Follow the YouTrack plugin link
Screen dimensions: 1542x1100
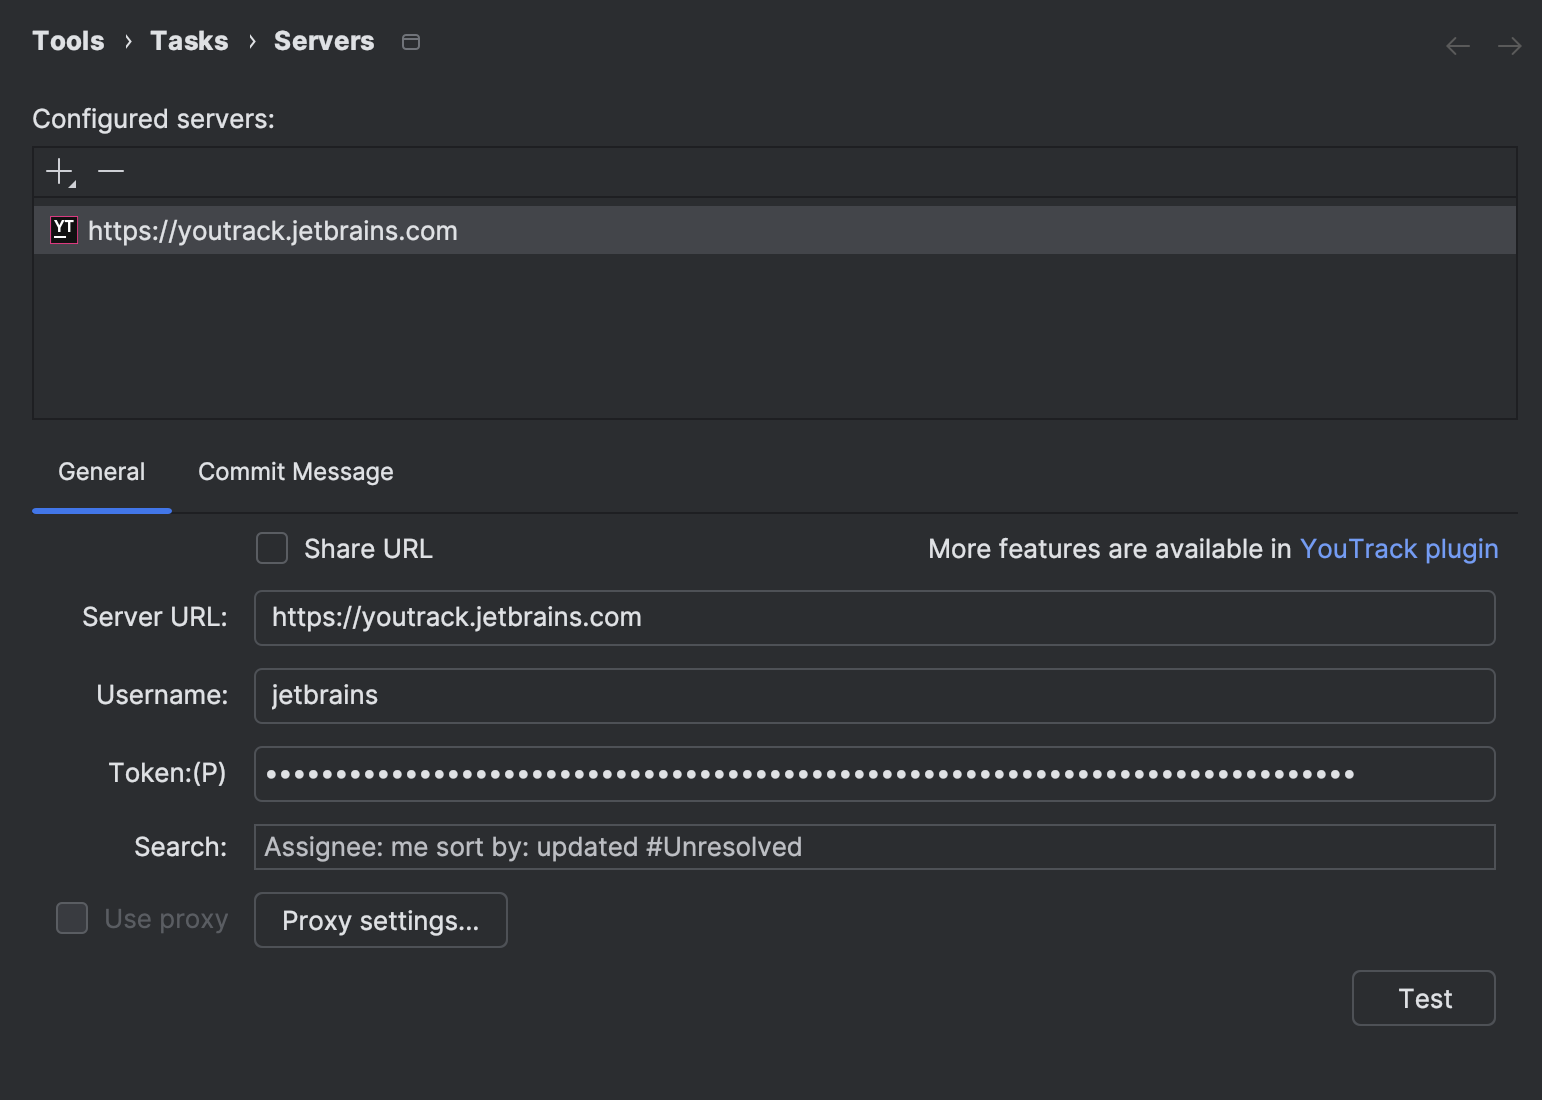[x=1398, y=548]
